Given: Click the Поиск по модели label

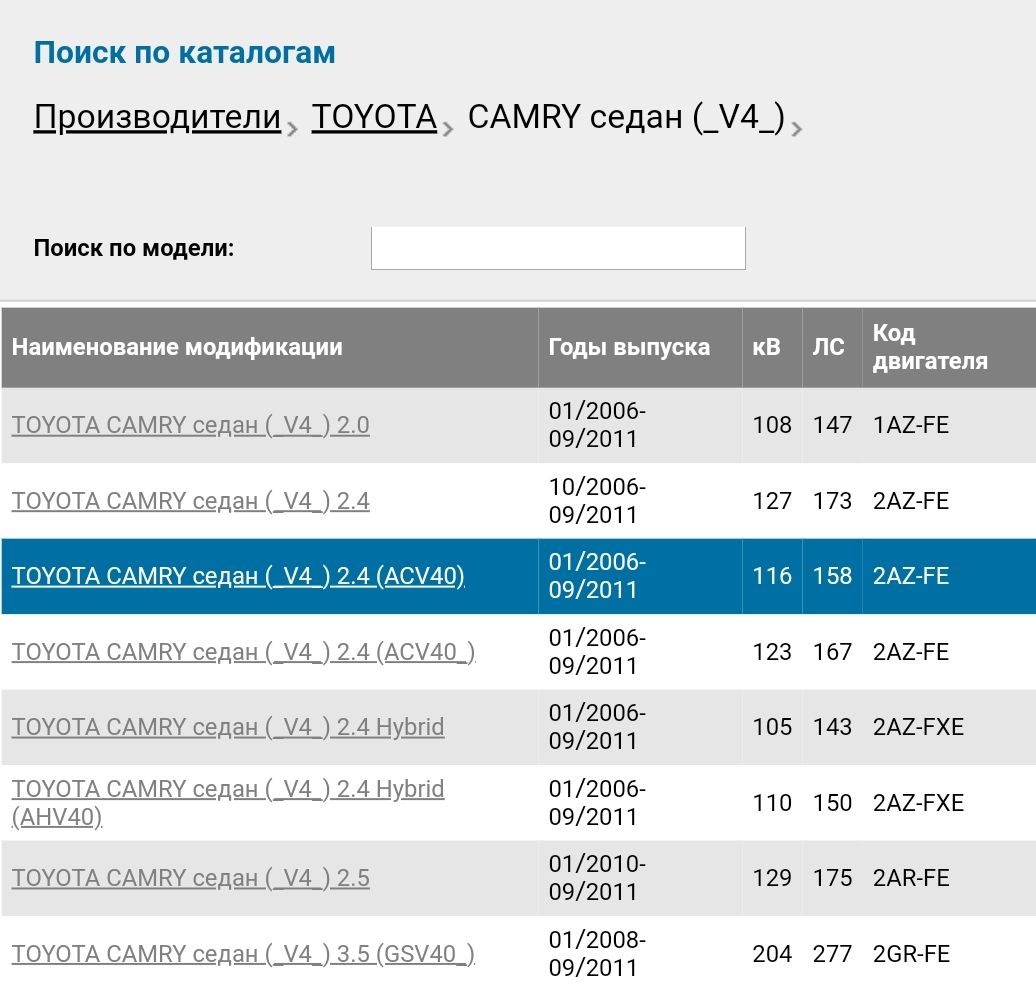Looking at the screenshot, I should click(x=134, y=248).
